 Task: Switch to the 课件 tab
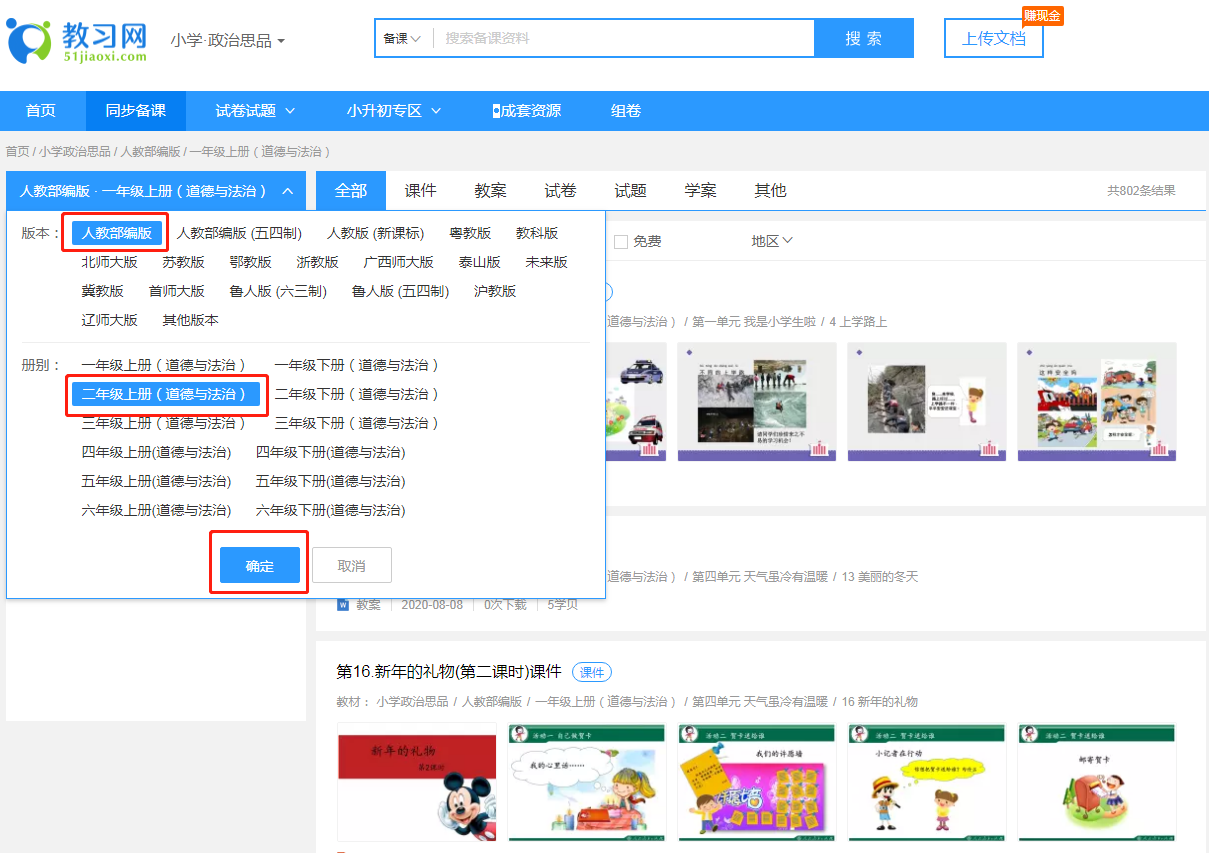click(x=421, y=190)
